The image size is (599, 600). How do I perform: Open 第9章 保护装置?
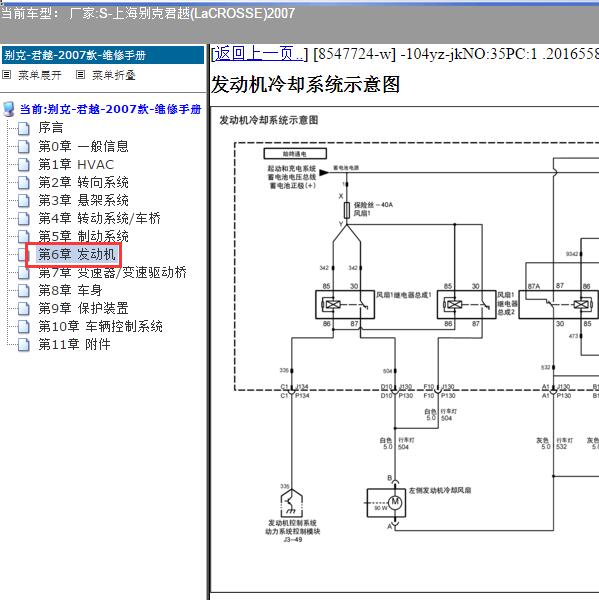(x=83, y=308)
